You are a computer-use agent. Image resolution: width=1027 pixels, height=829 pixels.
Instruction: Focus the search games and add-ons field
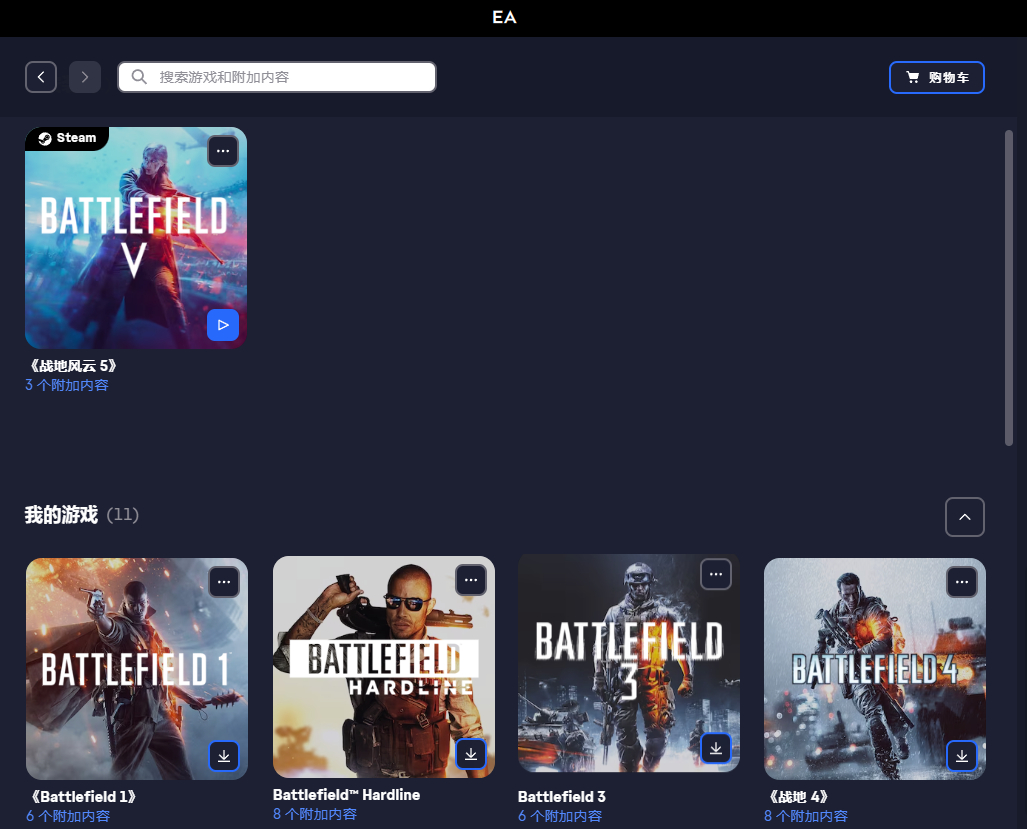tap(276, 77)
